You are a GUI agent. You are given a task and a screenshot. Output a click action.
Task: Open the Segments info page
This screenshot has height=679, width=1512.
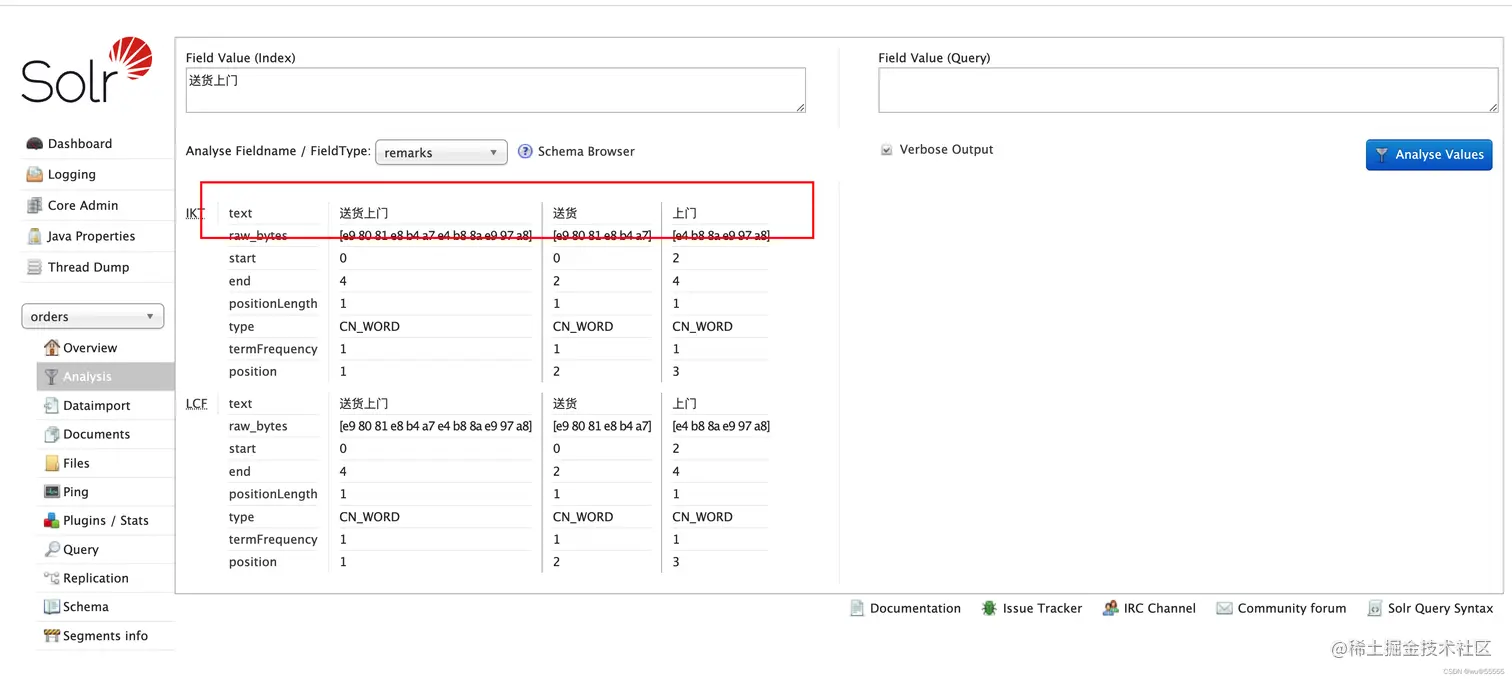click(105, 636)
